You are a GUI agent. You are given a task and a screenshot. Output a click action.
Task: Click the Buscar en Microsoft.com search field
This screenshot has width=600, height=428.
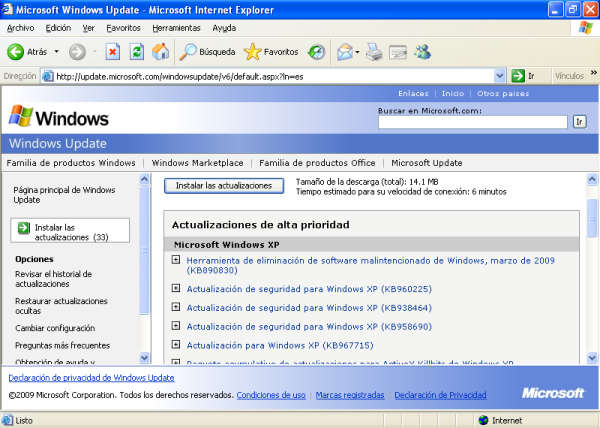(x=472, y=122)
